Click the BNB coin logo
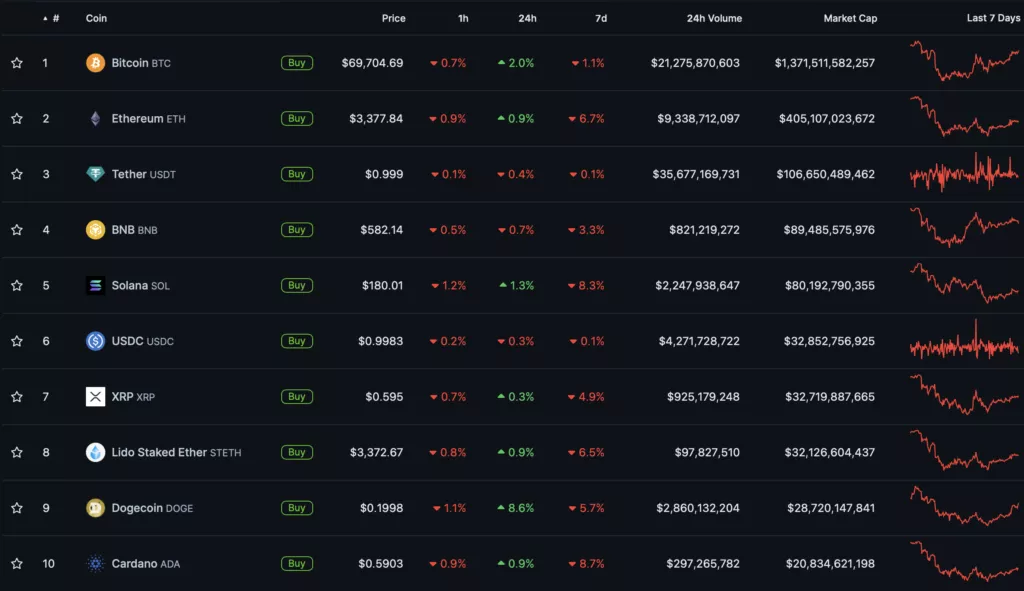 point(95,230)
